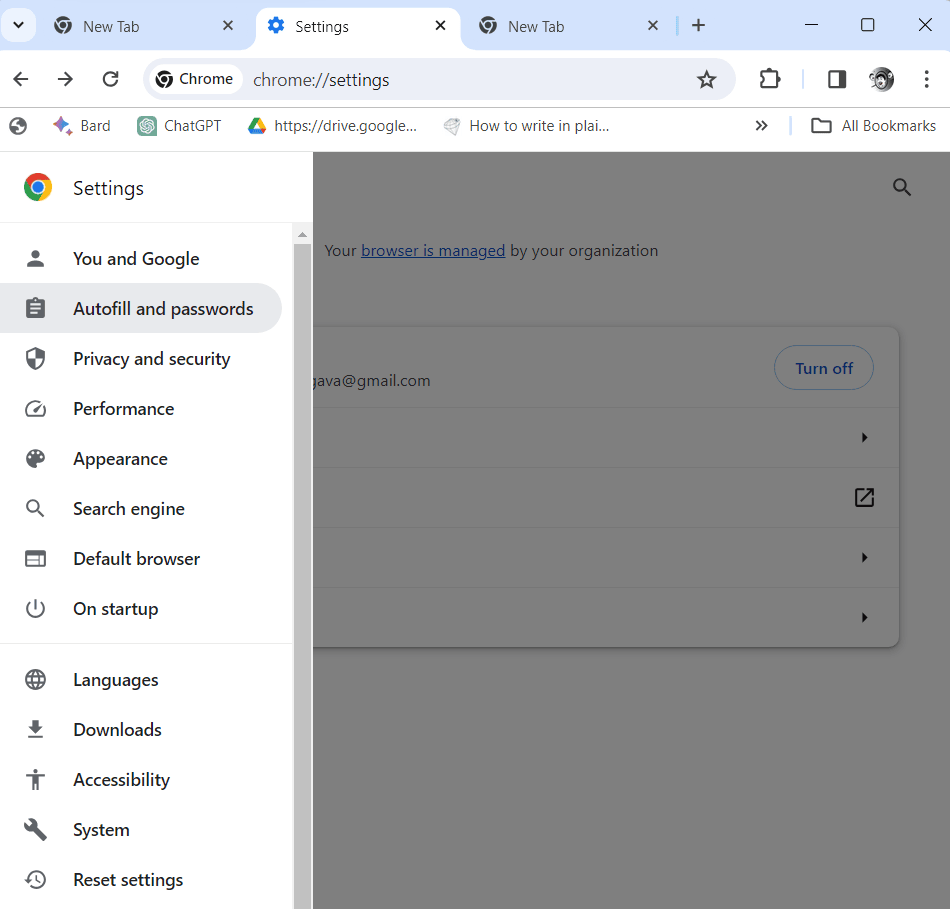Expand the bottom settings row chevron
950x909 pixels.
click(x=864, y=617)
